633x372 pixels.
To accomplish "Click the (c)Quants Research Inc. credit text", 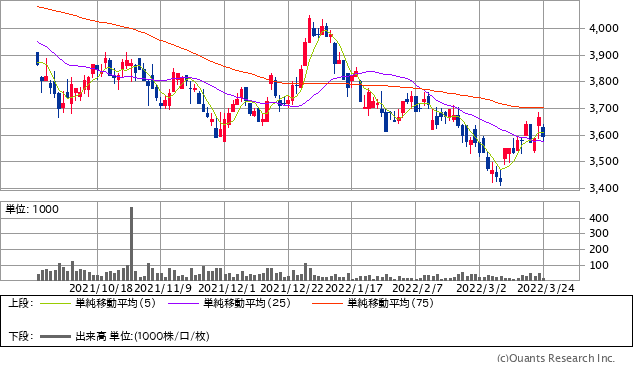I will click(x=555, y=358).
